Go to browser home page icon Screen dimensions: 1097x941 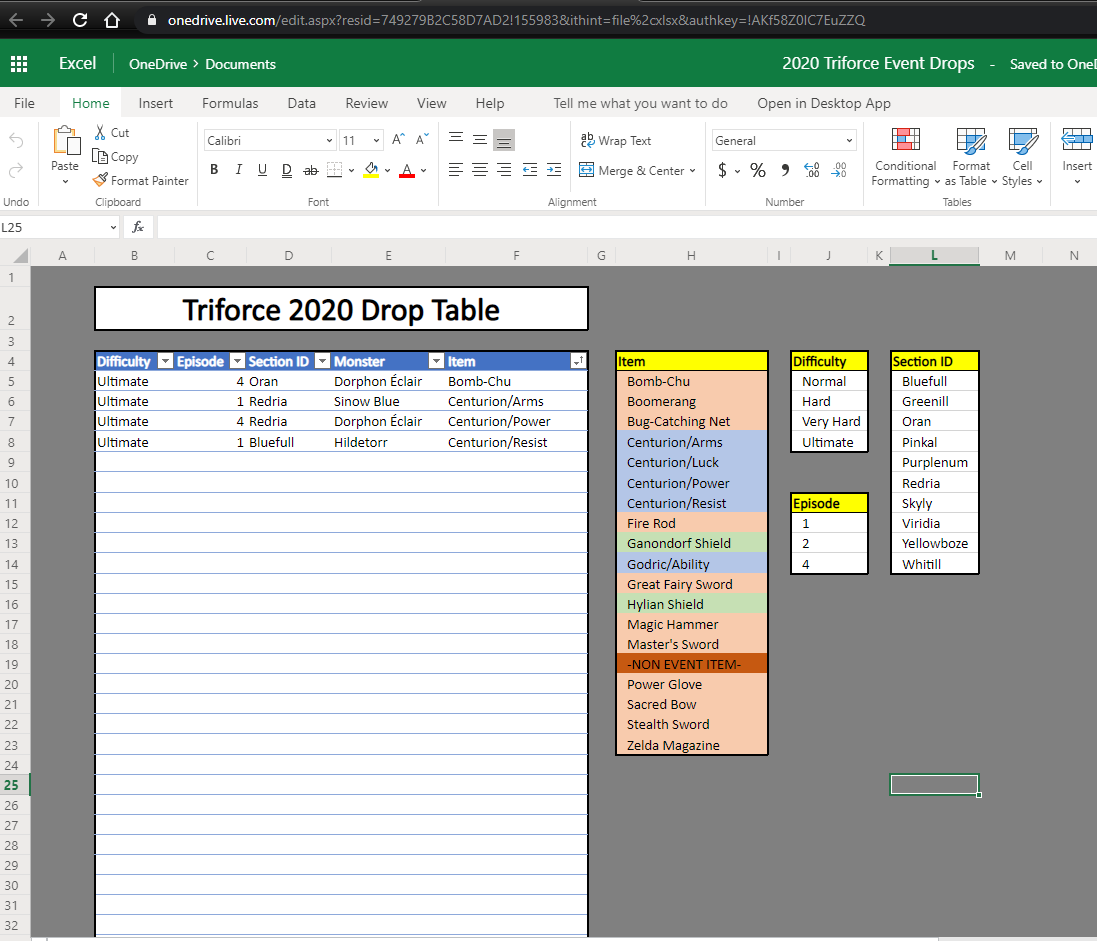[112, 20]
